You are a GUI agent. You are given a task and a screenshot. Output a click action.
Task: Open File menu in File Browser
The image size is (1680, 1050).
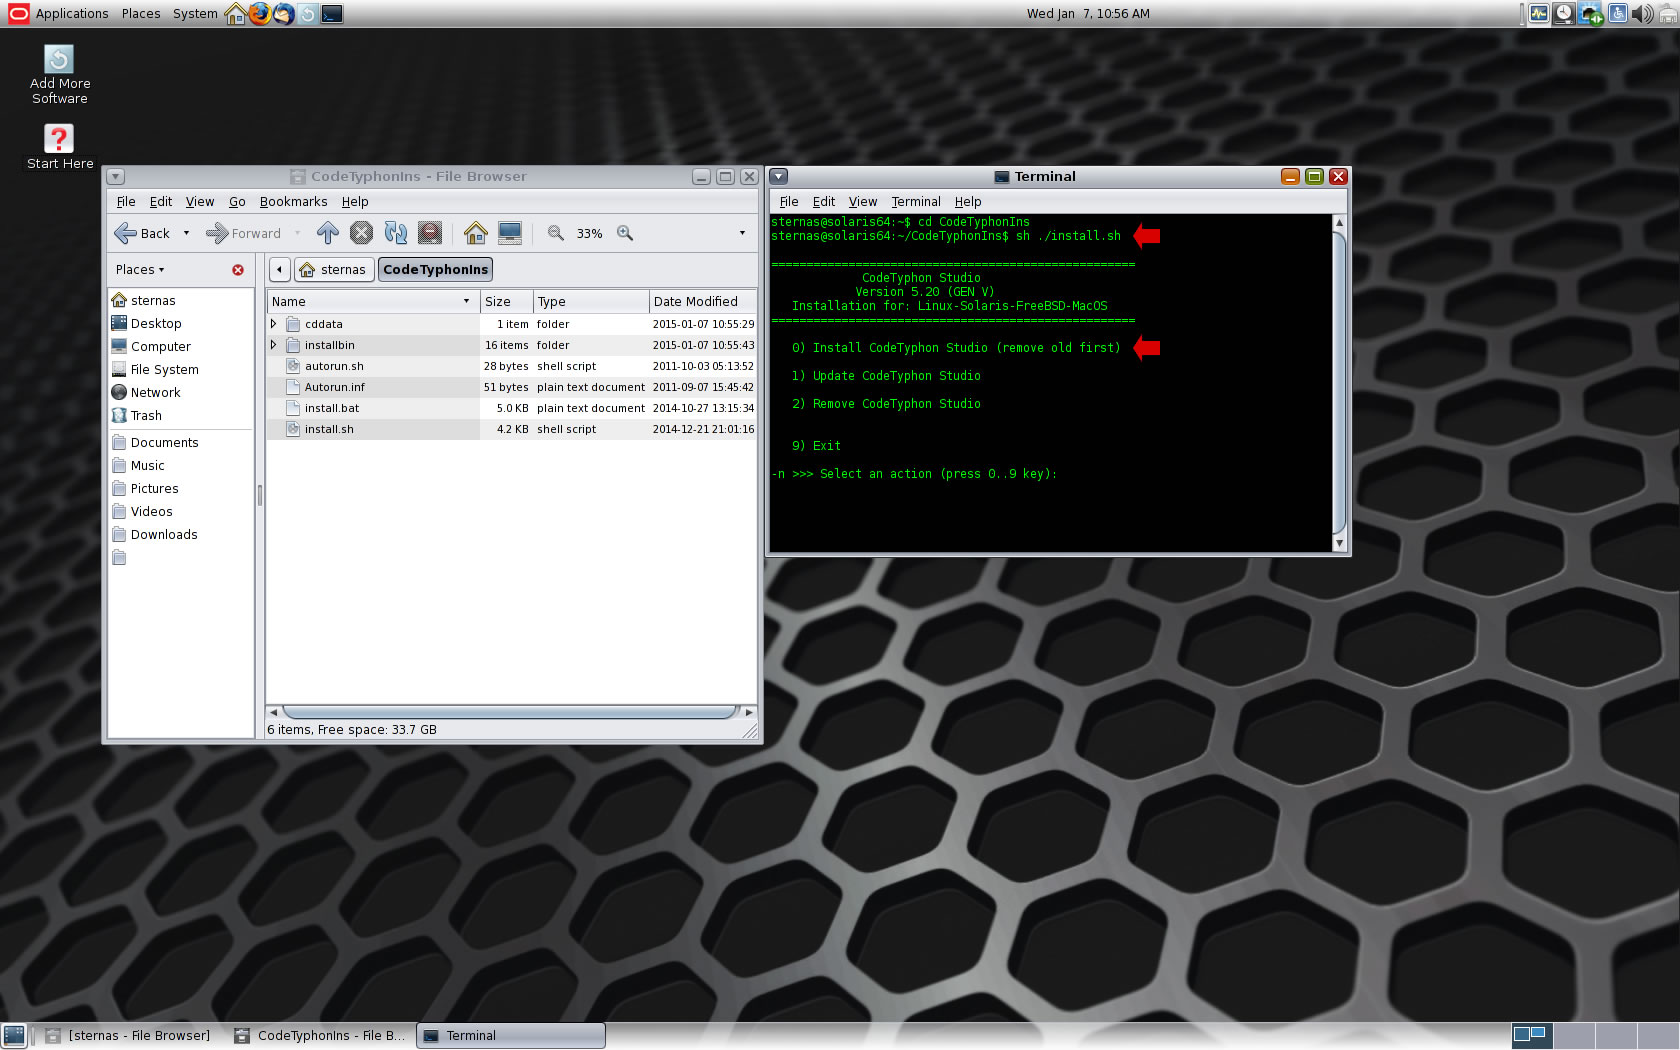(126, 202)
